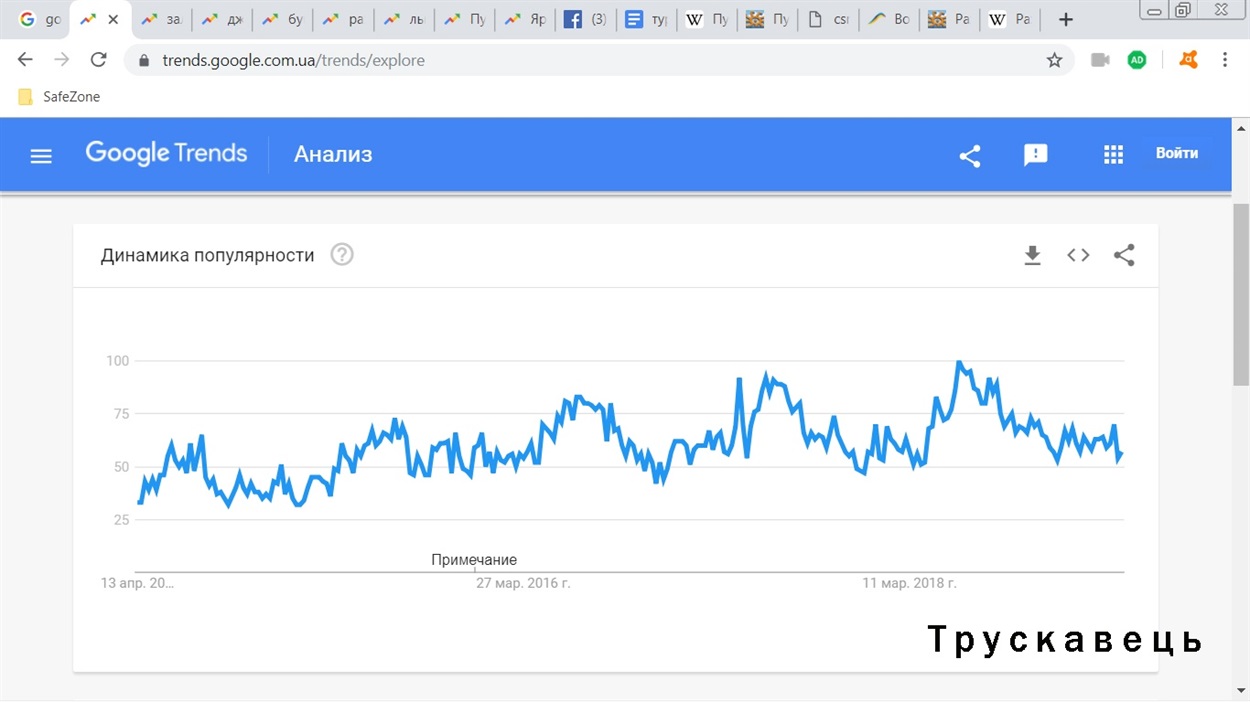Viewport: 1250px width, 702px height.
Task: Click the Google Trends logo
Action: pyautogui.click(x=166, y=154)
